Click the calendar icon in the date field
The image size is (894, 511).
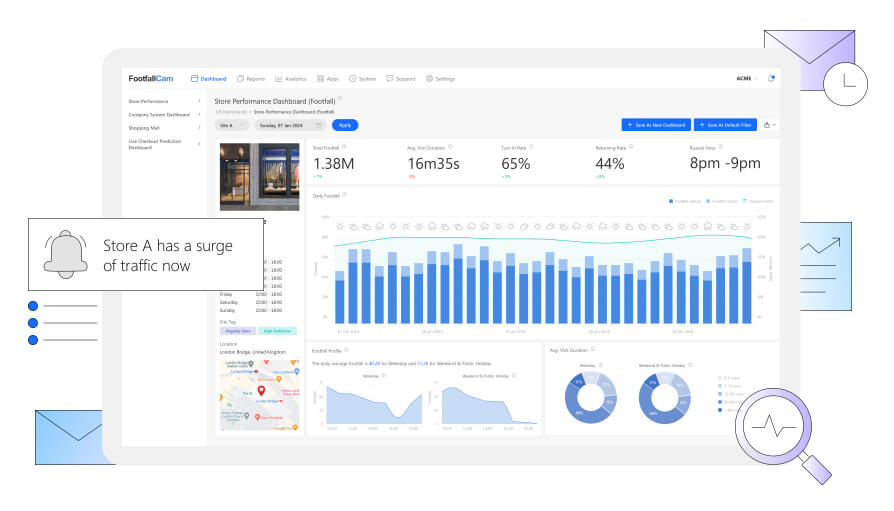pyautogui.click(x=319, y=125)
